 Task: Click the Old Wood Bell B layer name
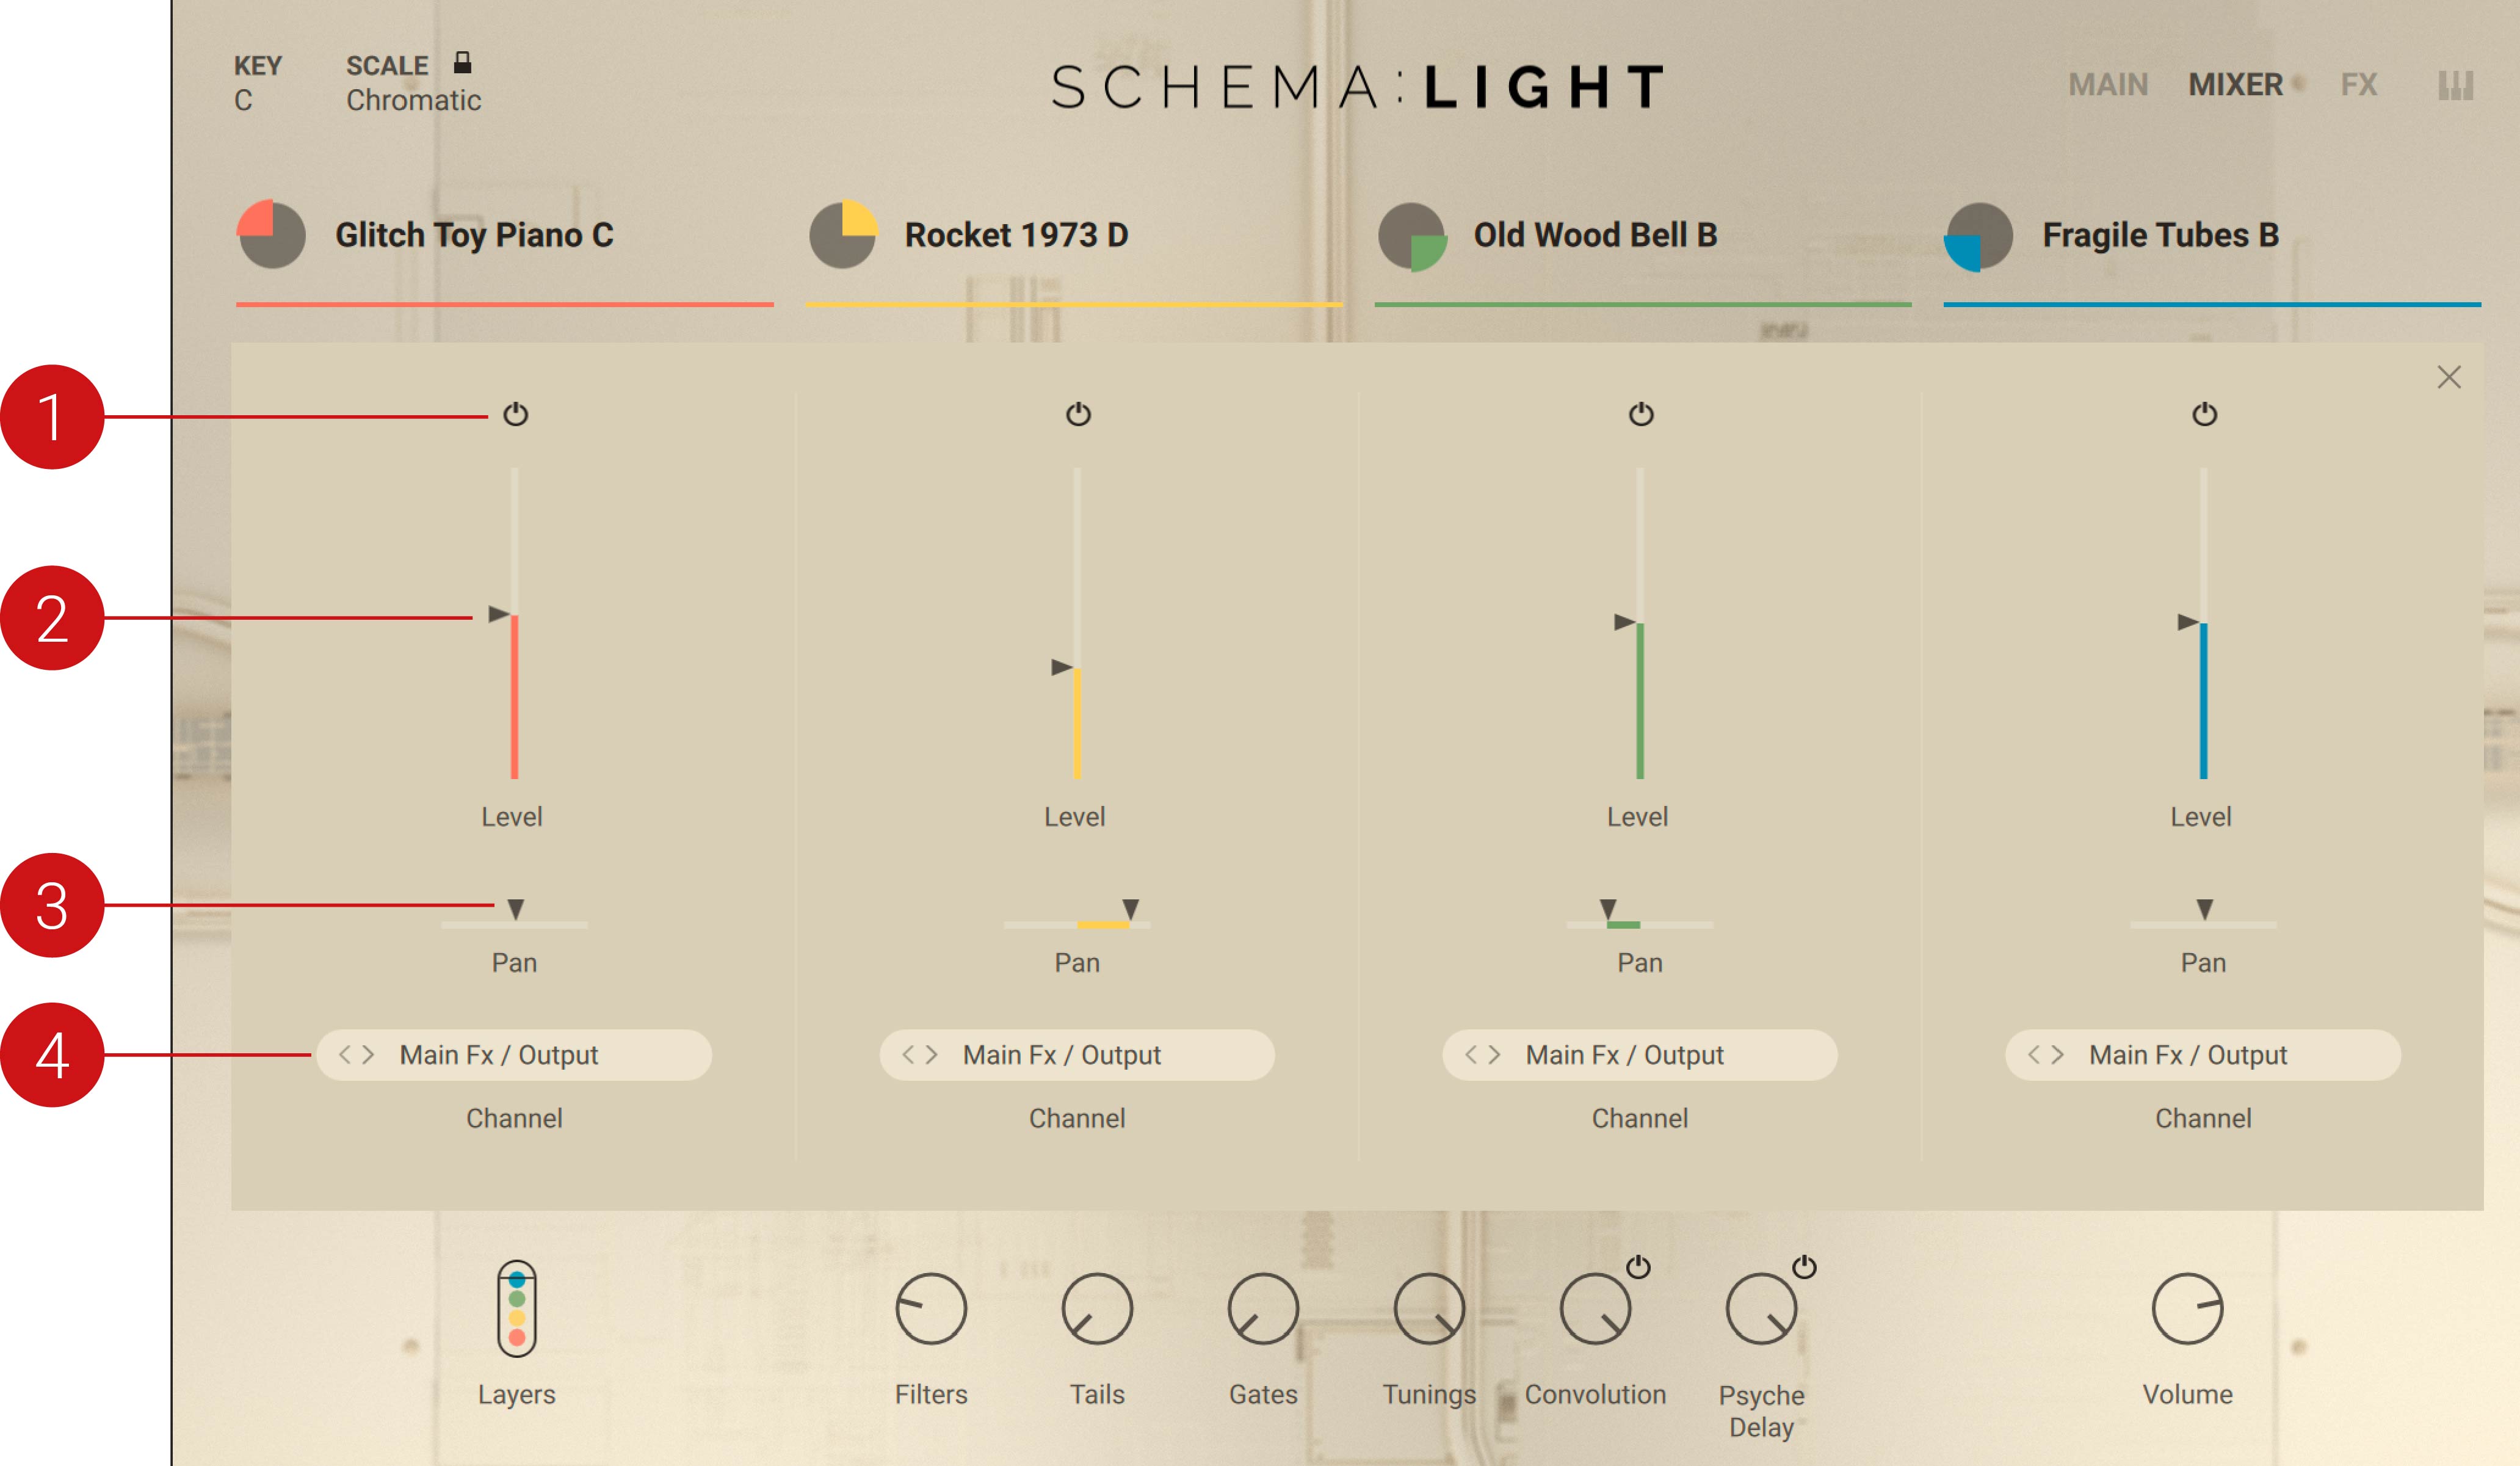[1595, 235]
